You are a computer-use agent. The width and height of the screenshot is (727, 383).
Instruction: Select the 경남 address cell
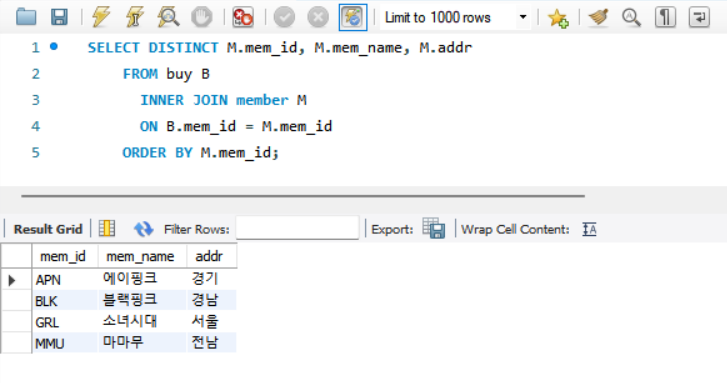pos(211,300)
